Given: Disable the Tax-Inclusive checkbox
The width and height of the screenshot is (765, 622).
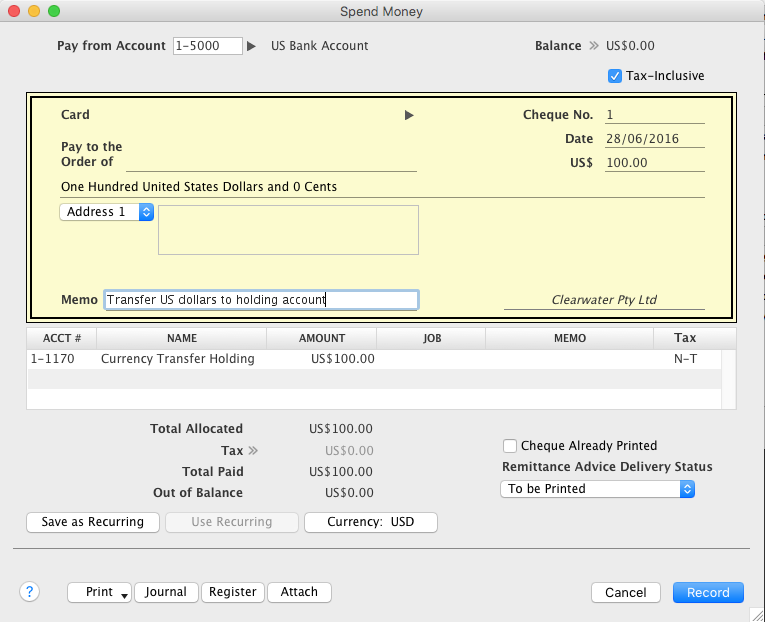Looking at the screenshot, I should coord(615,76).
